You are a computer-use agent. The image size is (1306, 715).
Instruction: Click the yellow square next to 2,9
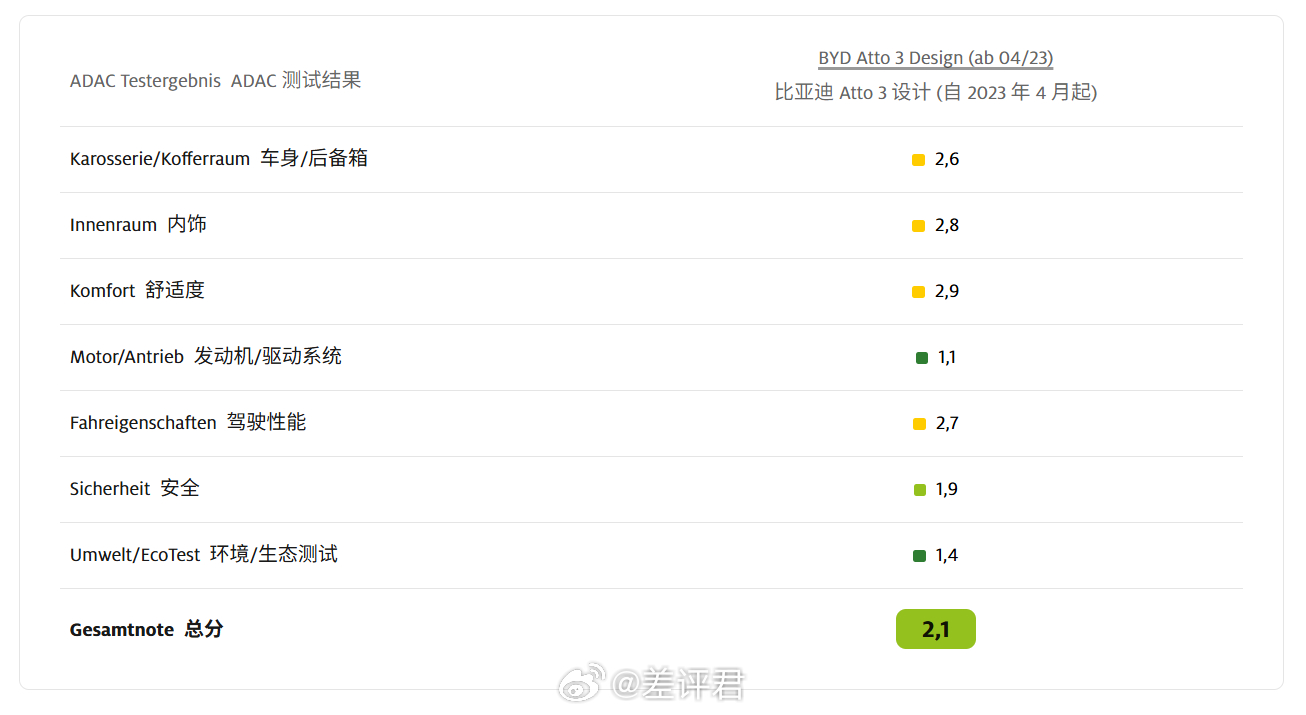click(x=918, y=292)
